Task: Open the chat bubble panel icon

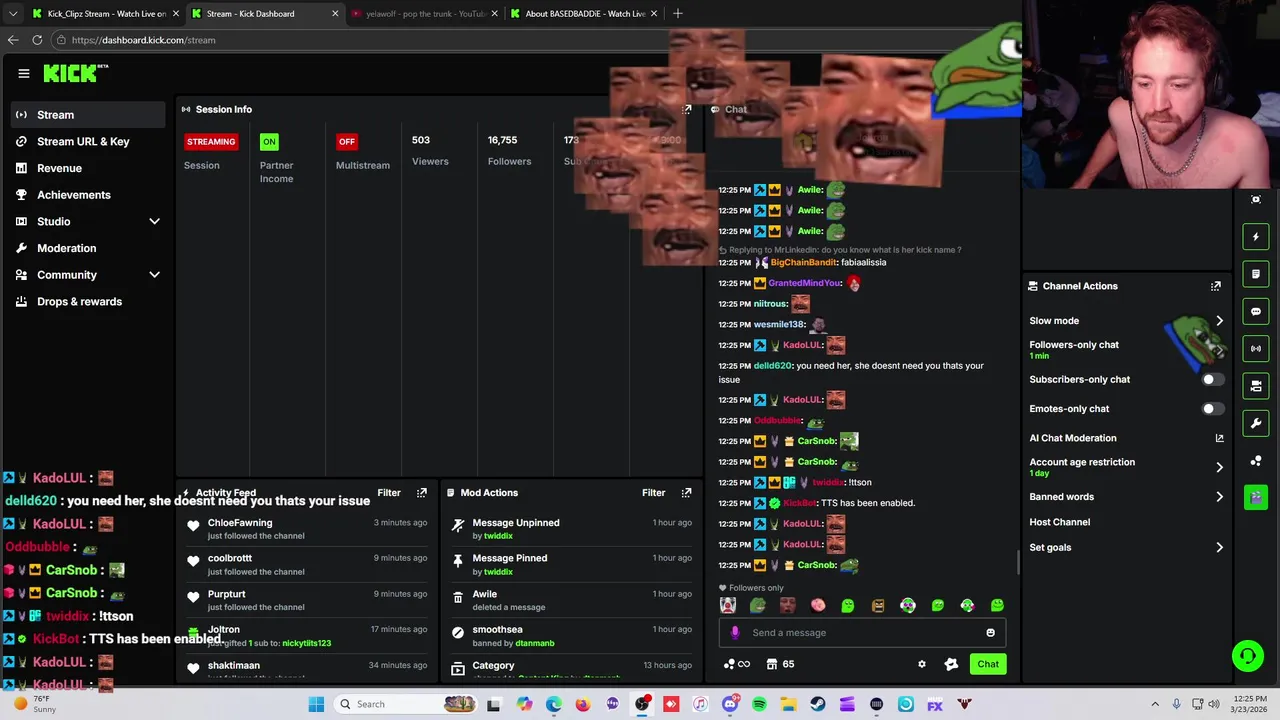Action: (x=1256, y=311)
